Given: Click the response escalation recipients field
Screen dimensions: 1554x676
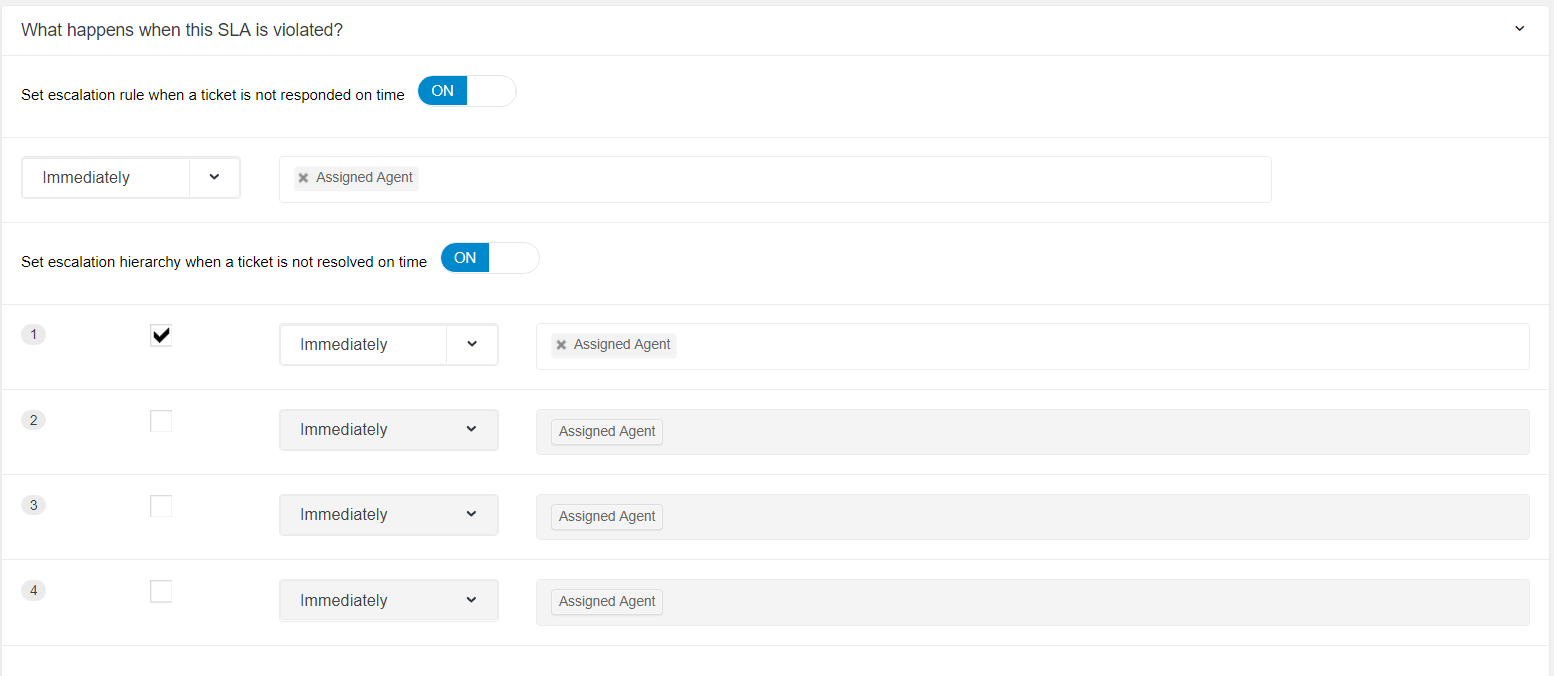Looking at the screenshot, I should (x=840, y=179).
